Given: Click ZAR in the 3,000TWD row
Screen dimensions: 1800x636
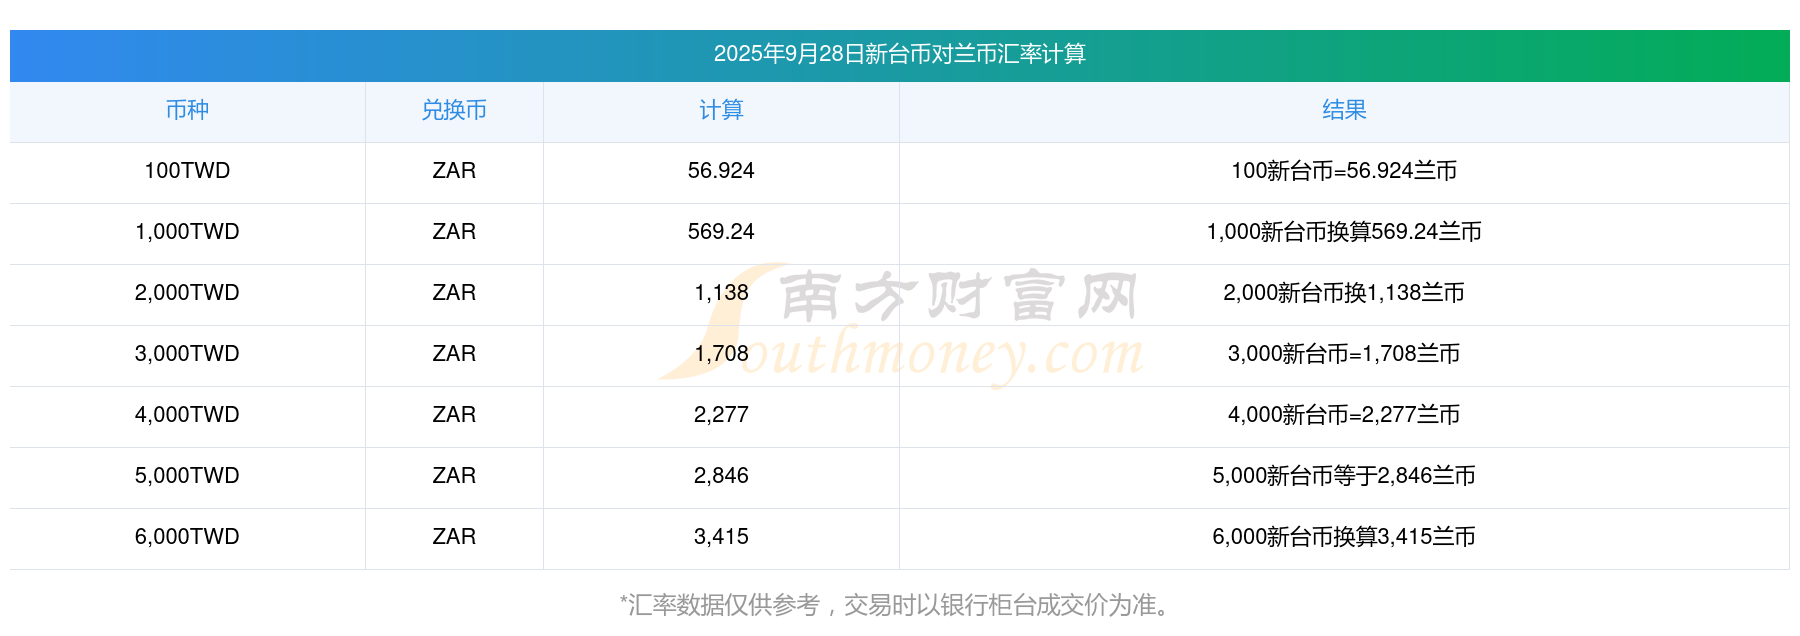Looking at the screenshot, I should click(454, 354).
